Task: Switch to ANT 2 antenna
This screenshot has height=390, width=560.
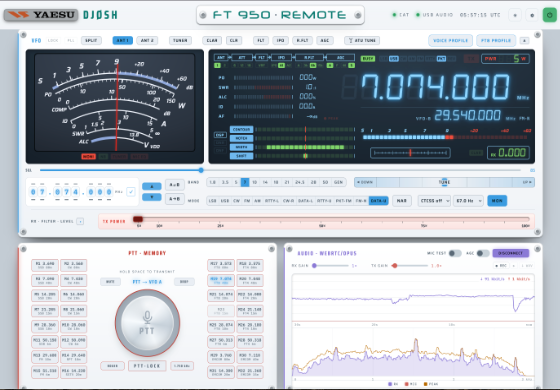Action: pos(147,40)
